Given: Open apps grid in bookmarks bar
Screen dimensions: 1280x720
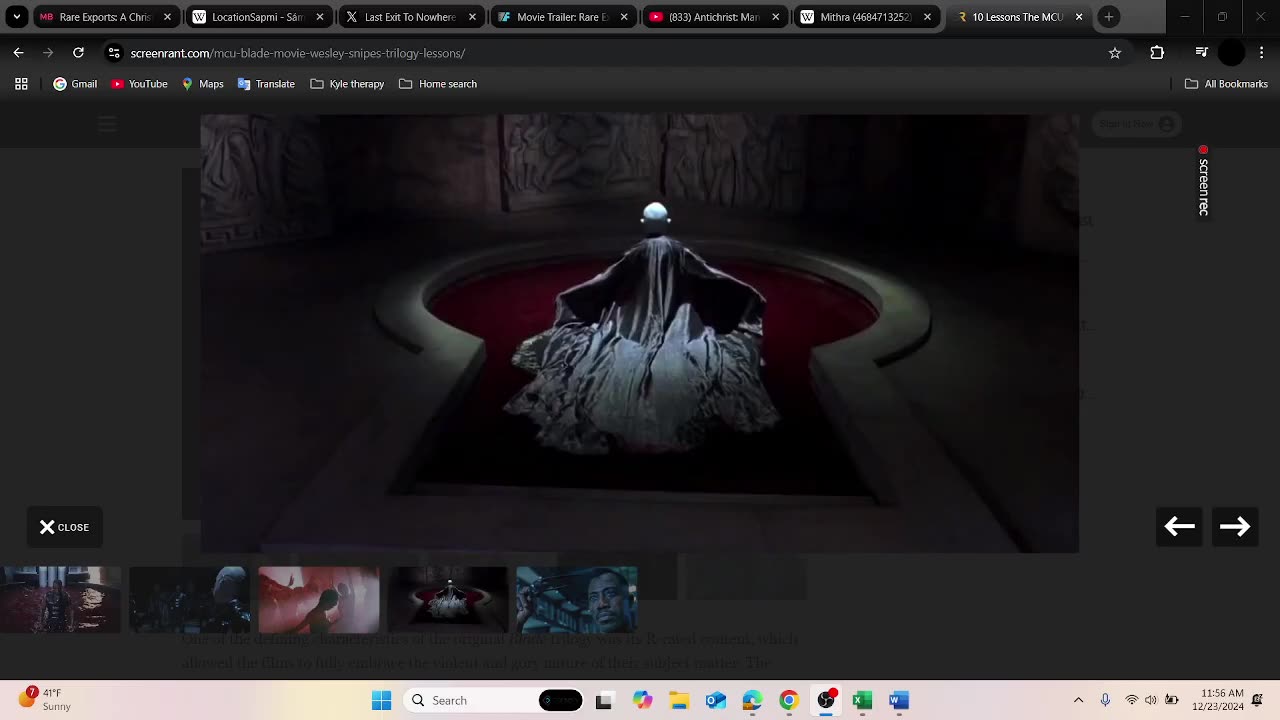Looking at the screenshot, I should pos(21,84).
